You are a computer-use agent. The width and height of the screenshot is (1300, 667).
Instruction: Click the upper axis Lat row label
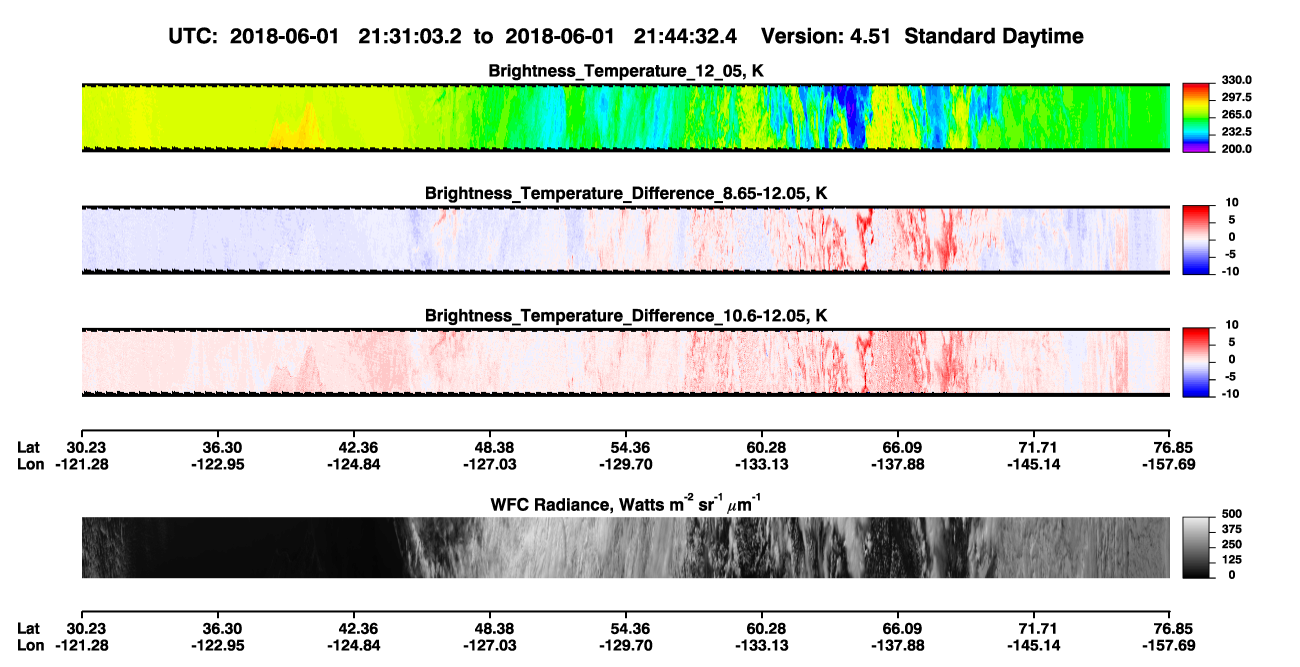29,447
